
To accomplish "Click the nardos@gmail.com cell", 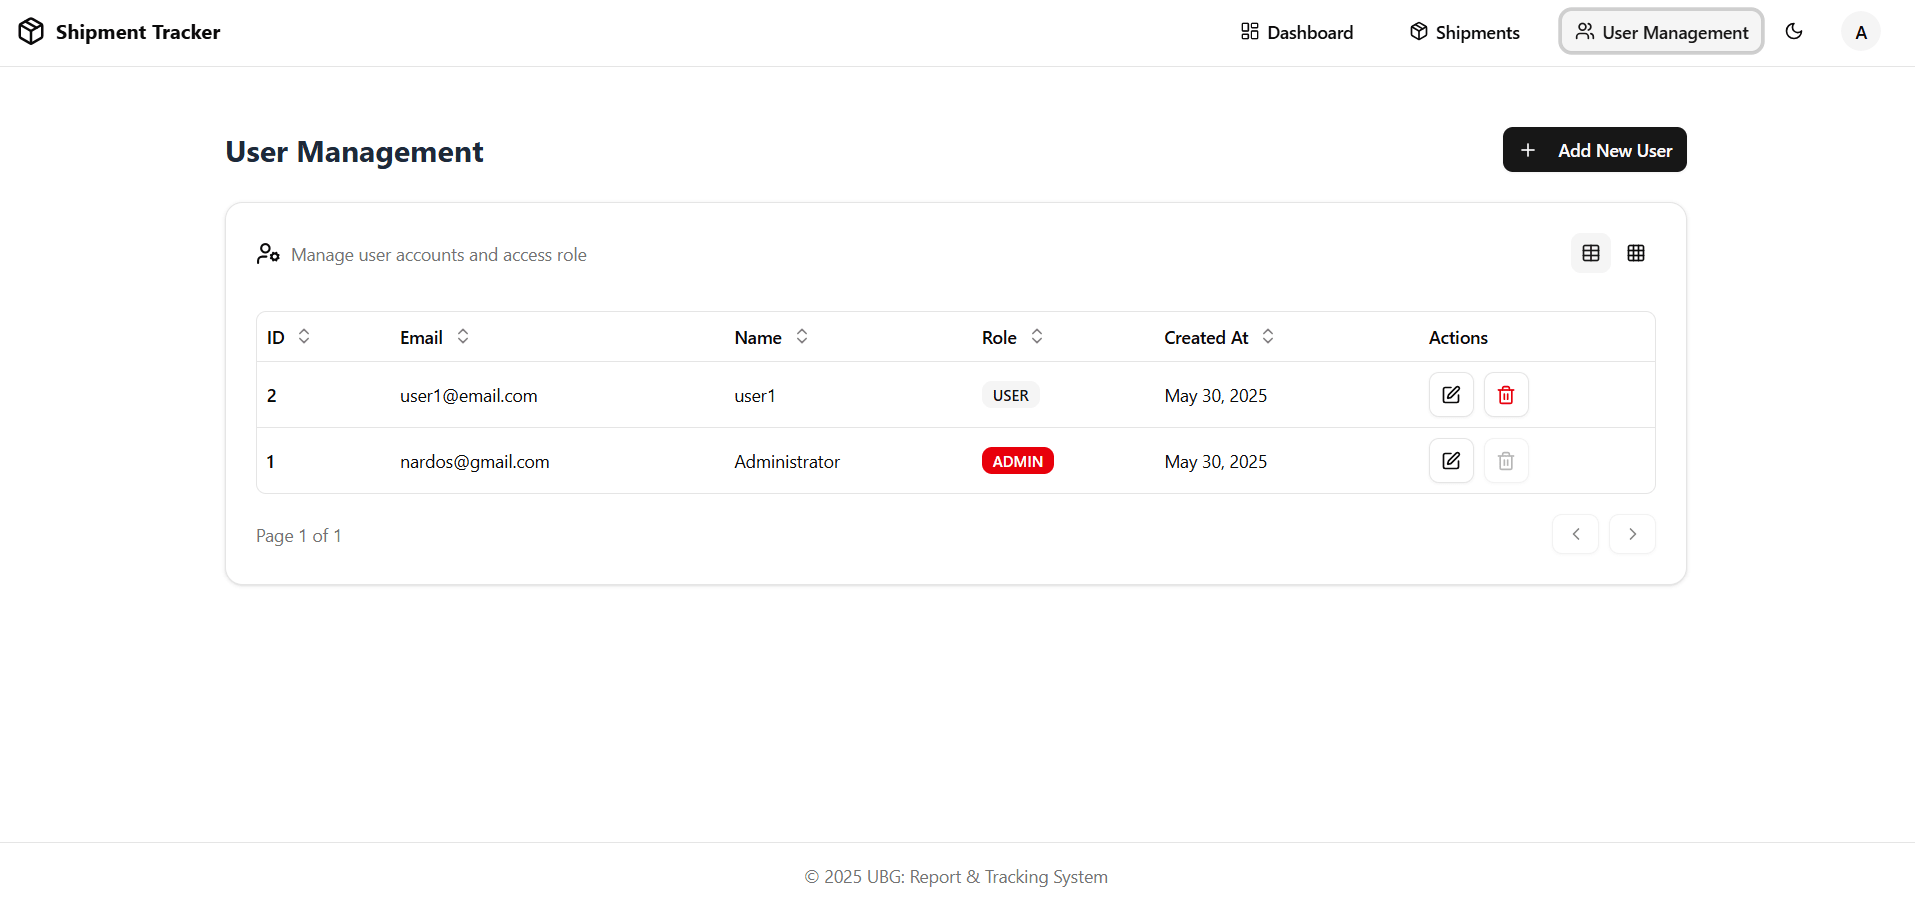I will click(x=475, y=462).
